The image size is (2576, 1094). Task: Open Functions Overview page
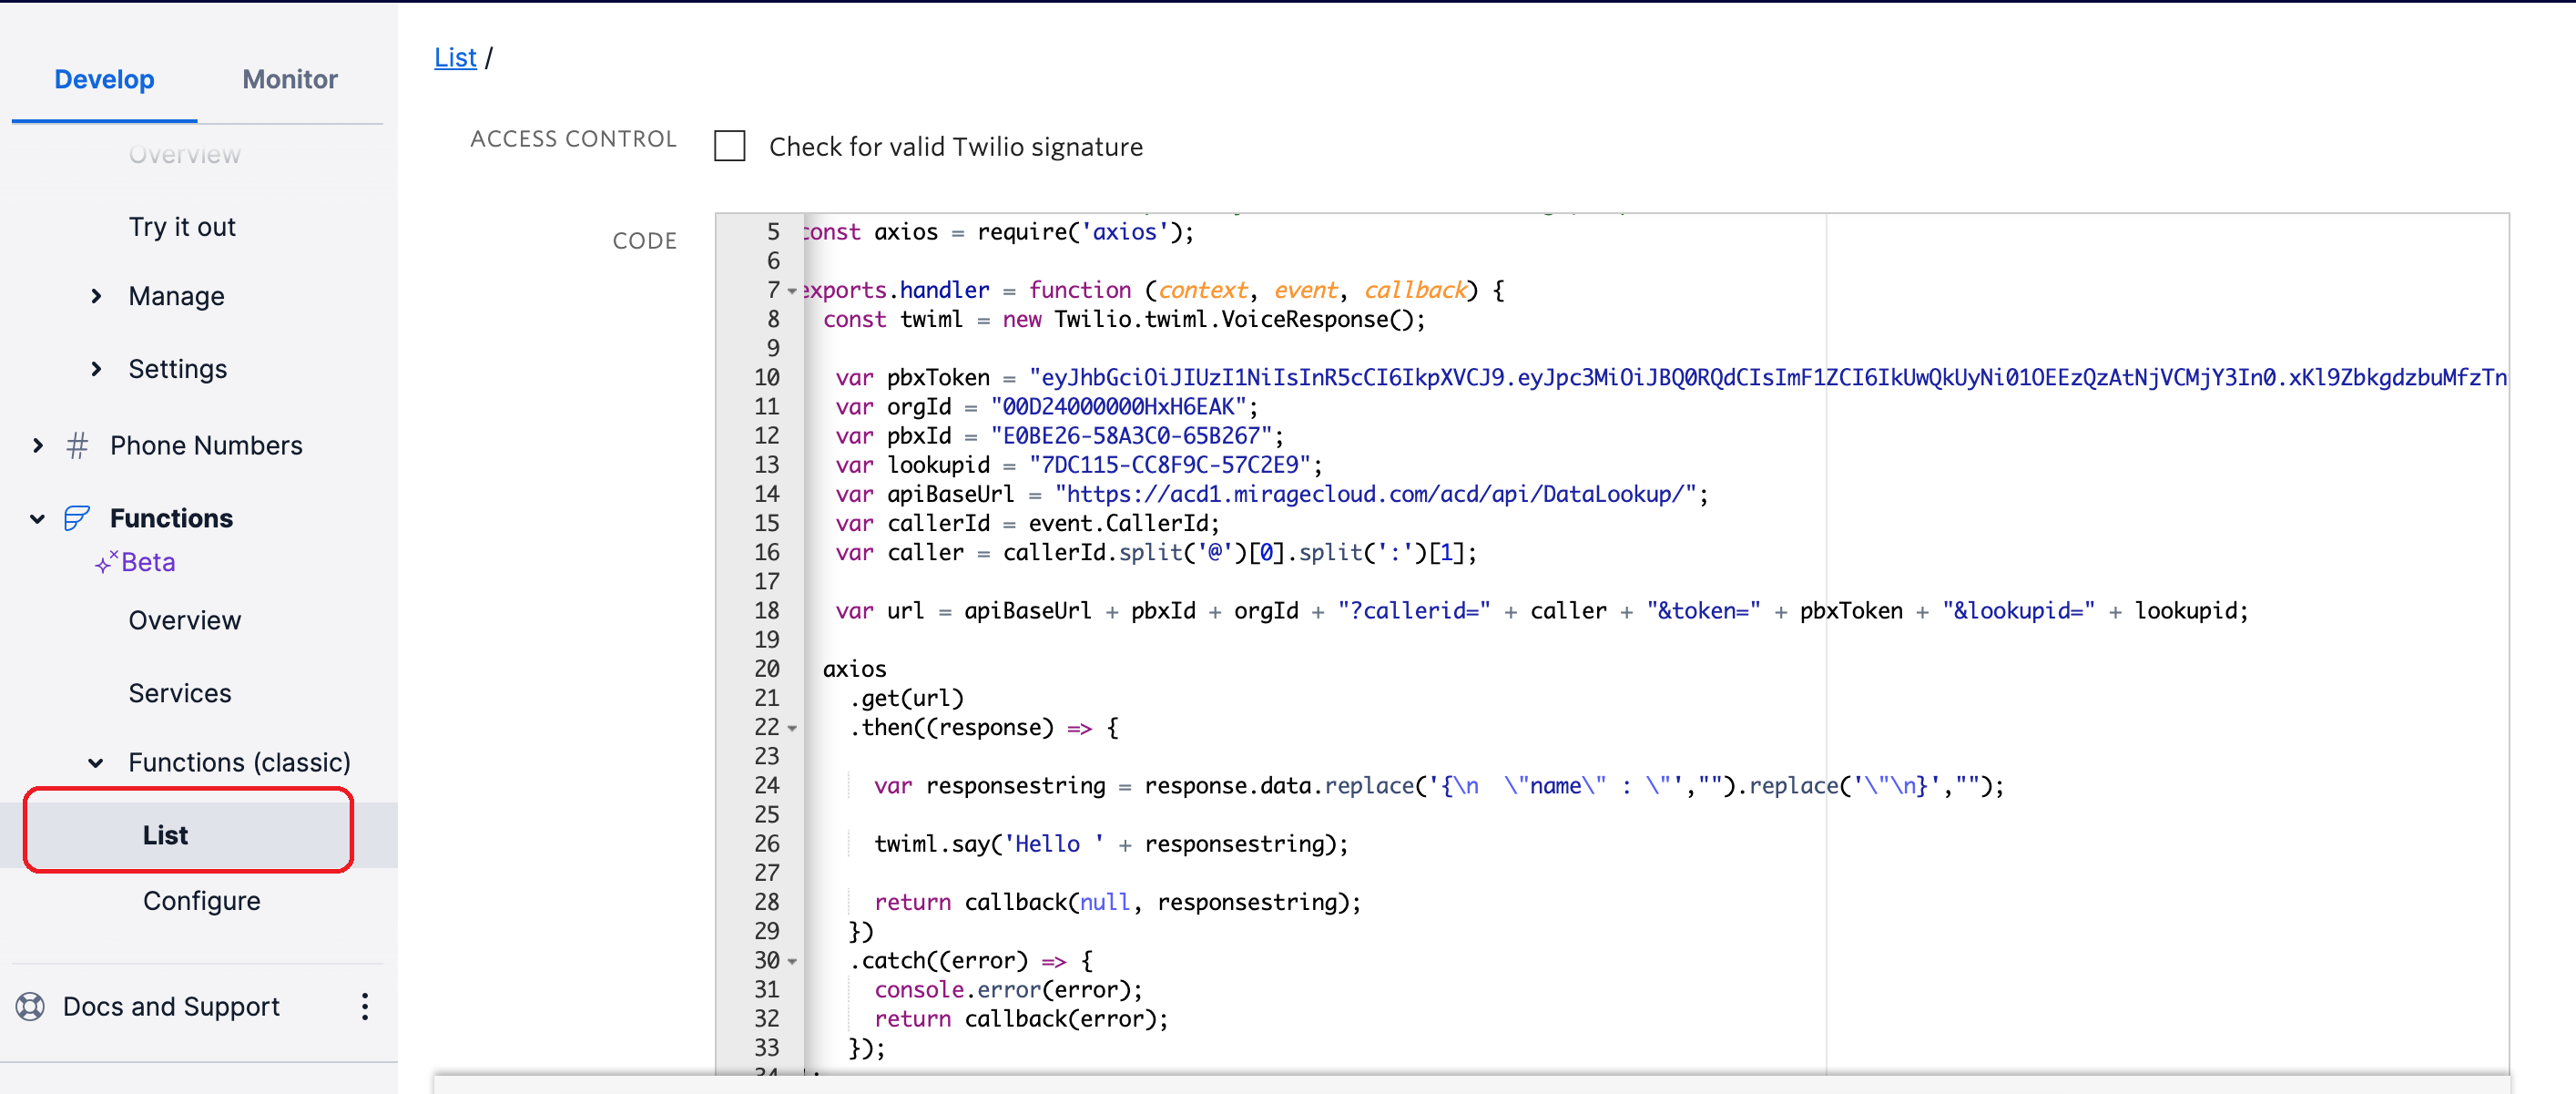click(x=185, y=620)
